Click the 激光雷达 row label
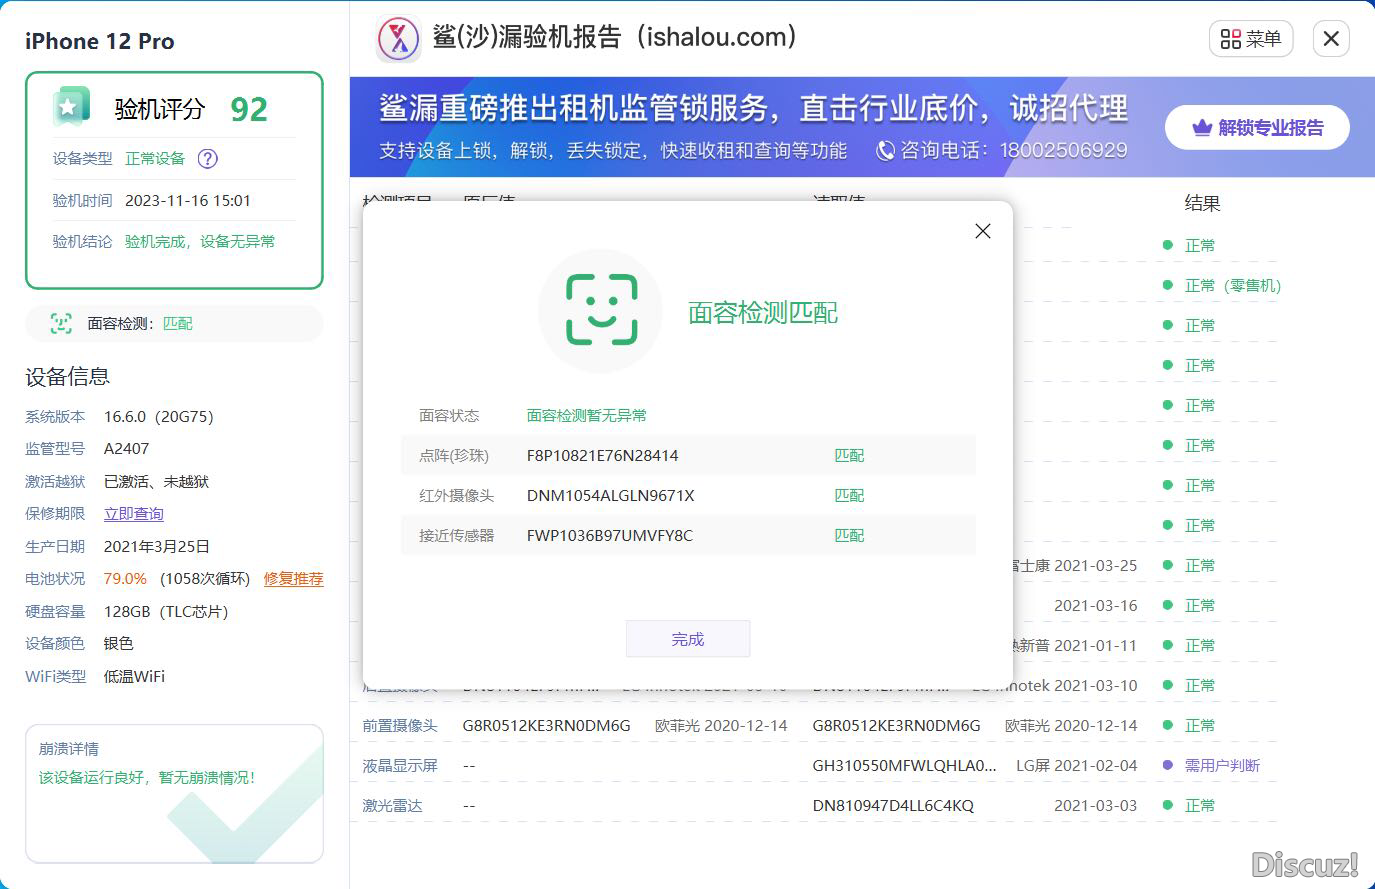The height and width of the screenshot is (889, 1375). (x=392, y=805)
